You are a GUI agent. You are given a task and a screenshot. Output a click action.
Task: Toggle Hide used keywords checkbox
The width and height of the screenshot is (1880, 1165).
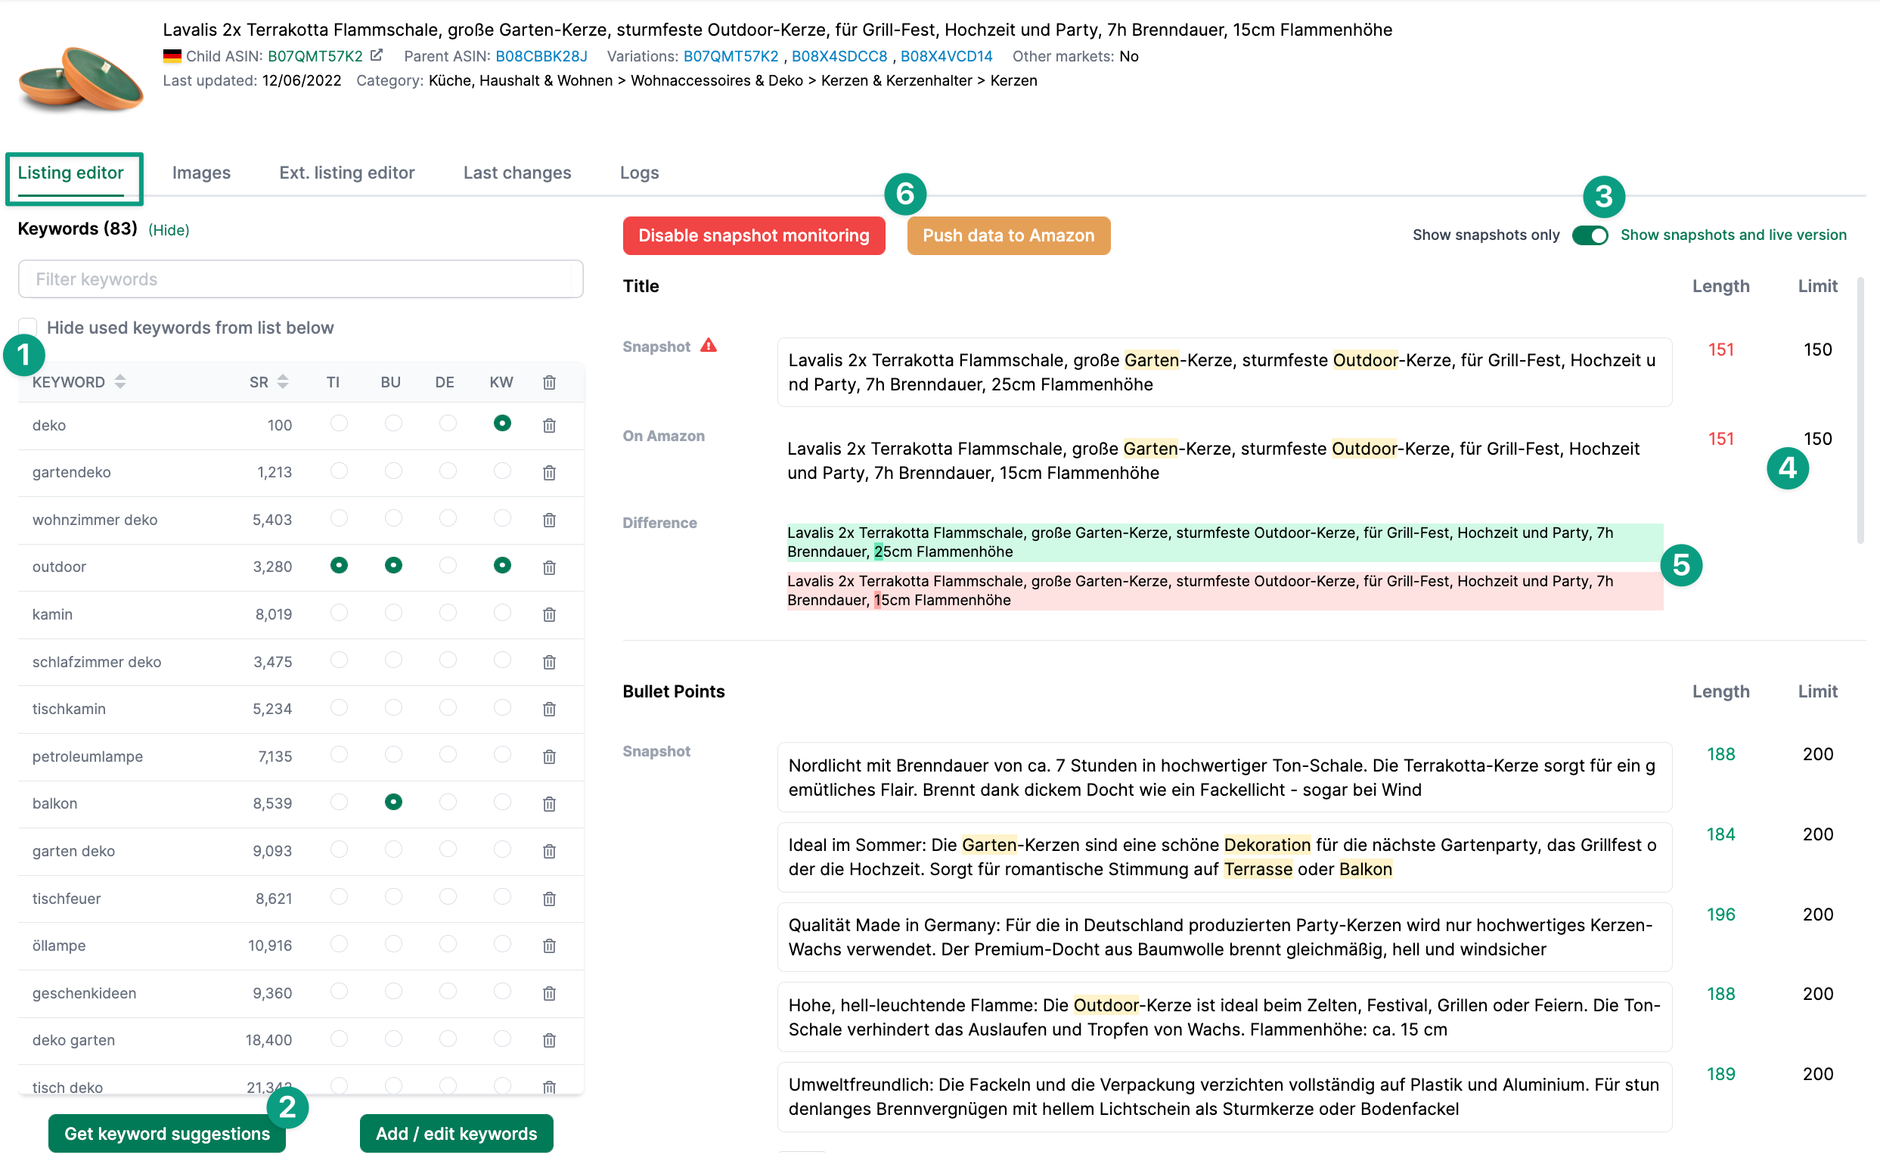(x=28, y=327)
